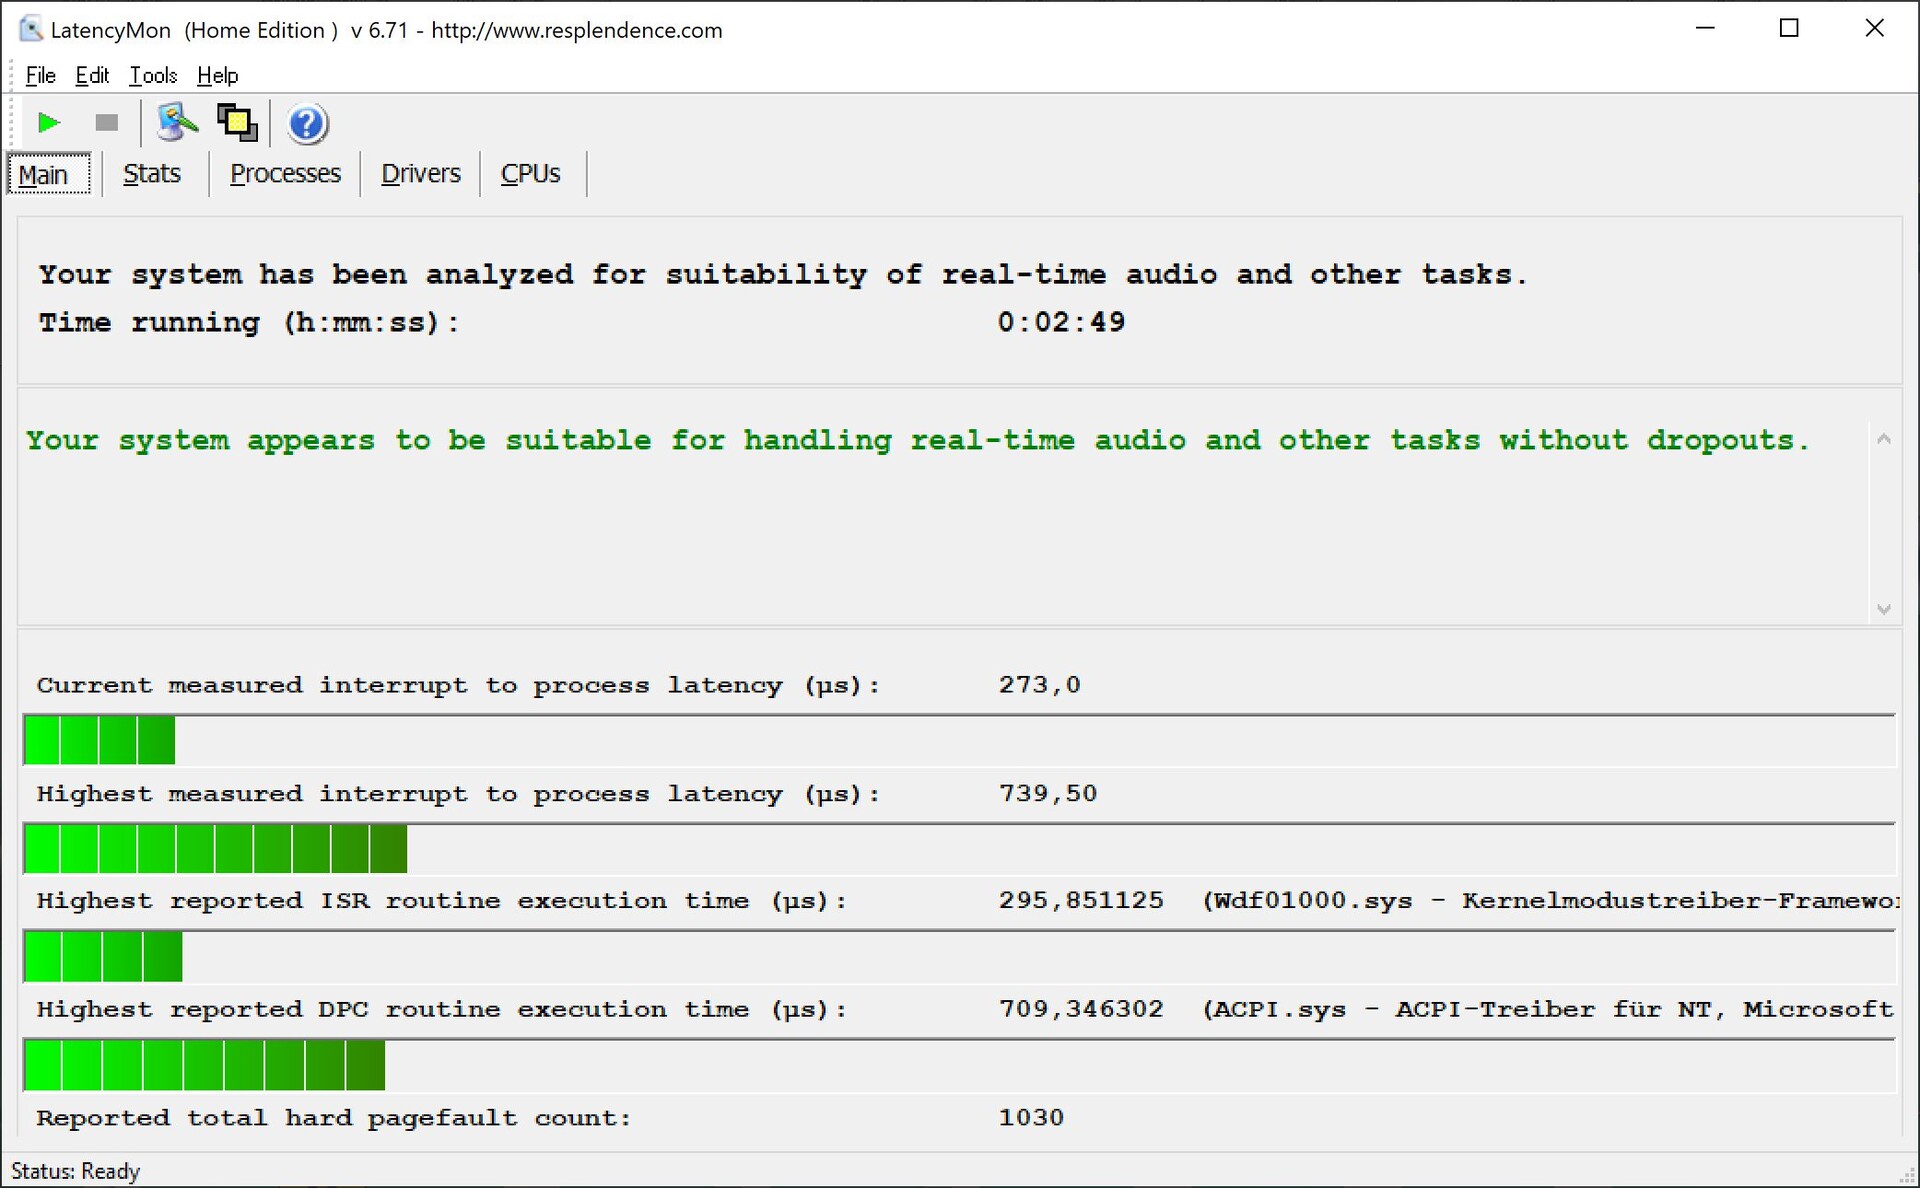Image resolution: width=1920 pixels, height=1188 pixels.
Task: Click the yellow window-on-top toolbar icon
Action: (238, 123)
